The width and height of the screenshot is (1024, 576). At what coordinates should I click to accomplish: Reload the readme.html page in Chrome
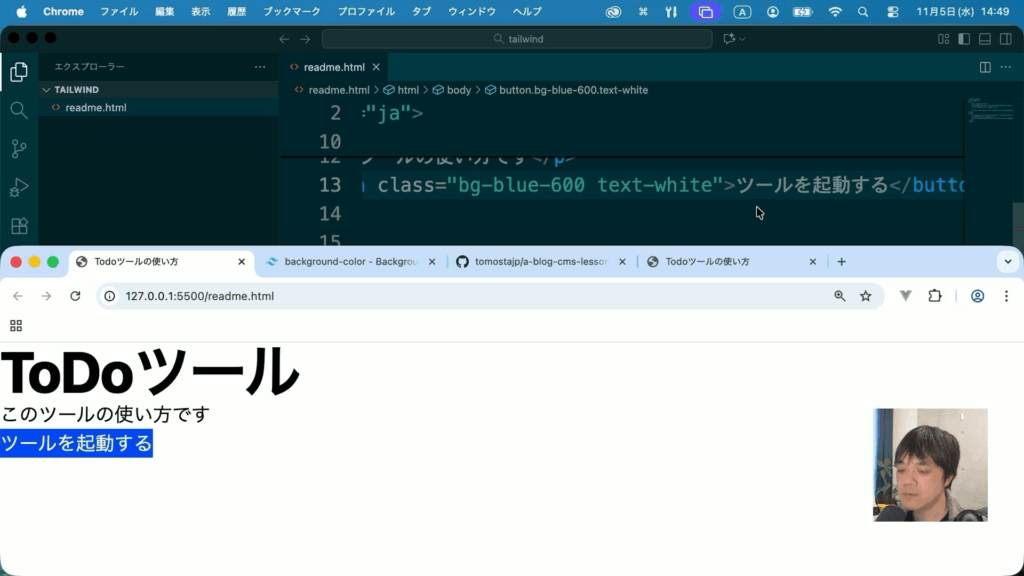pos(75,296)
